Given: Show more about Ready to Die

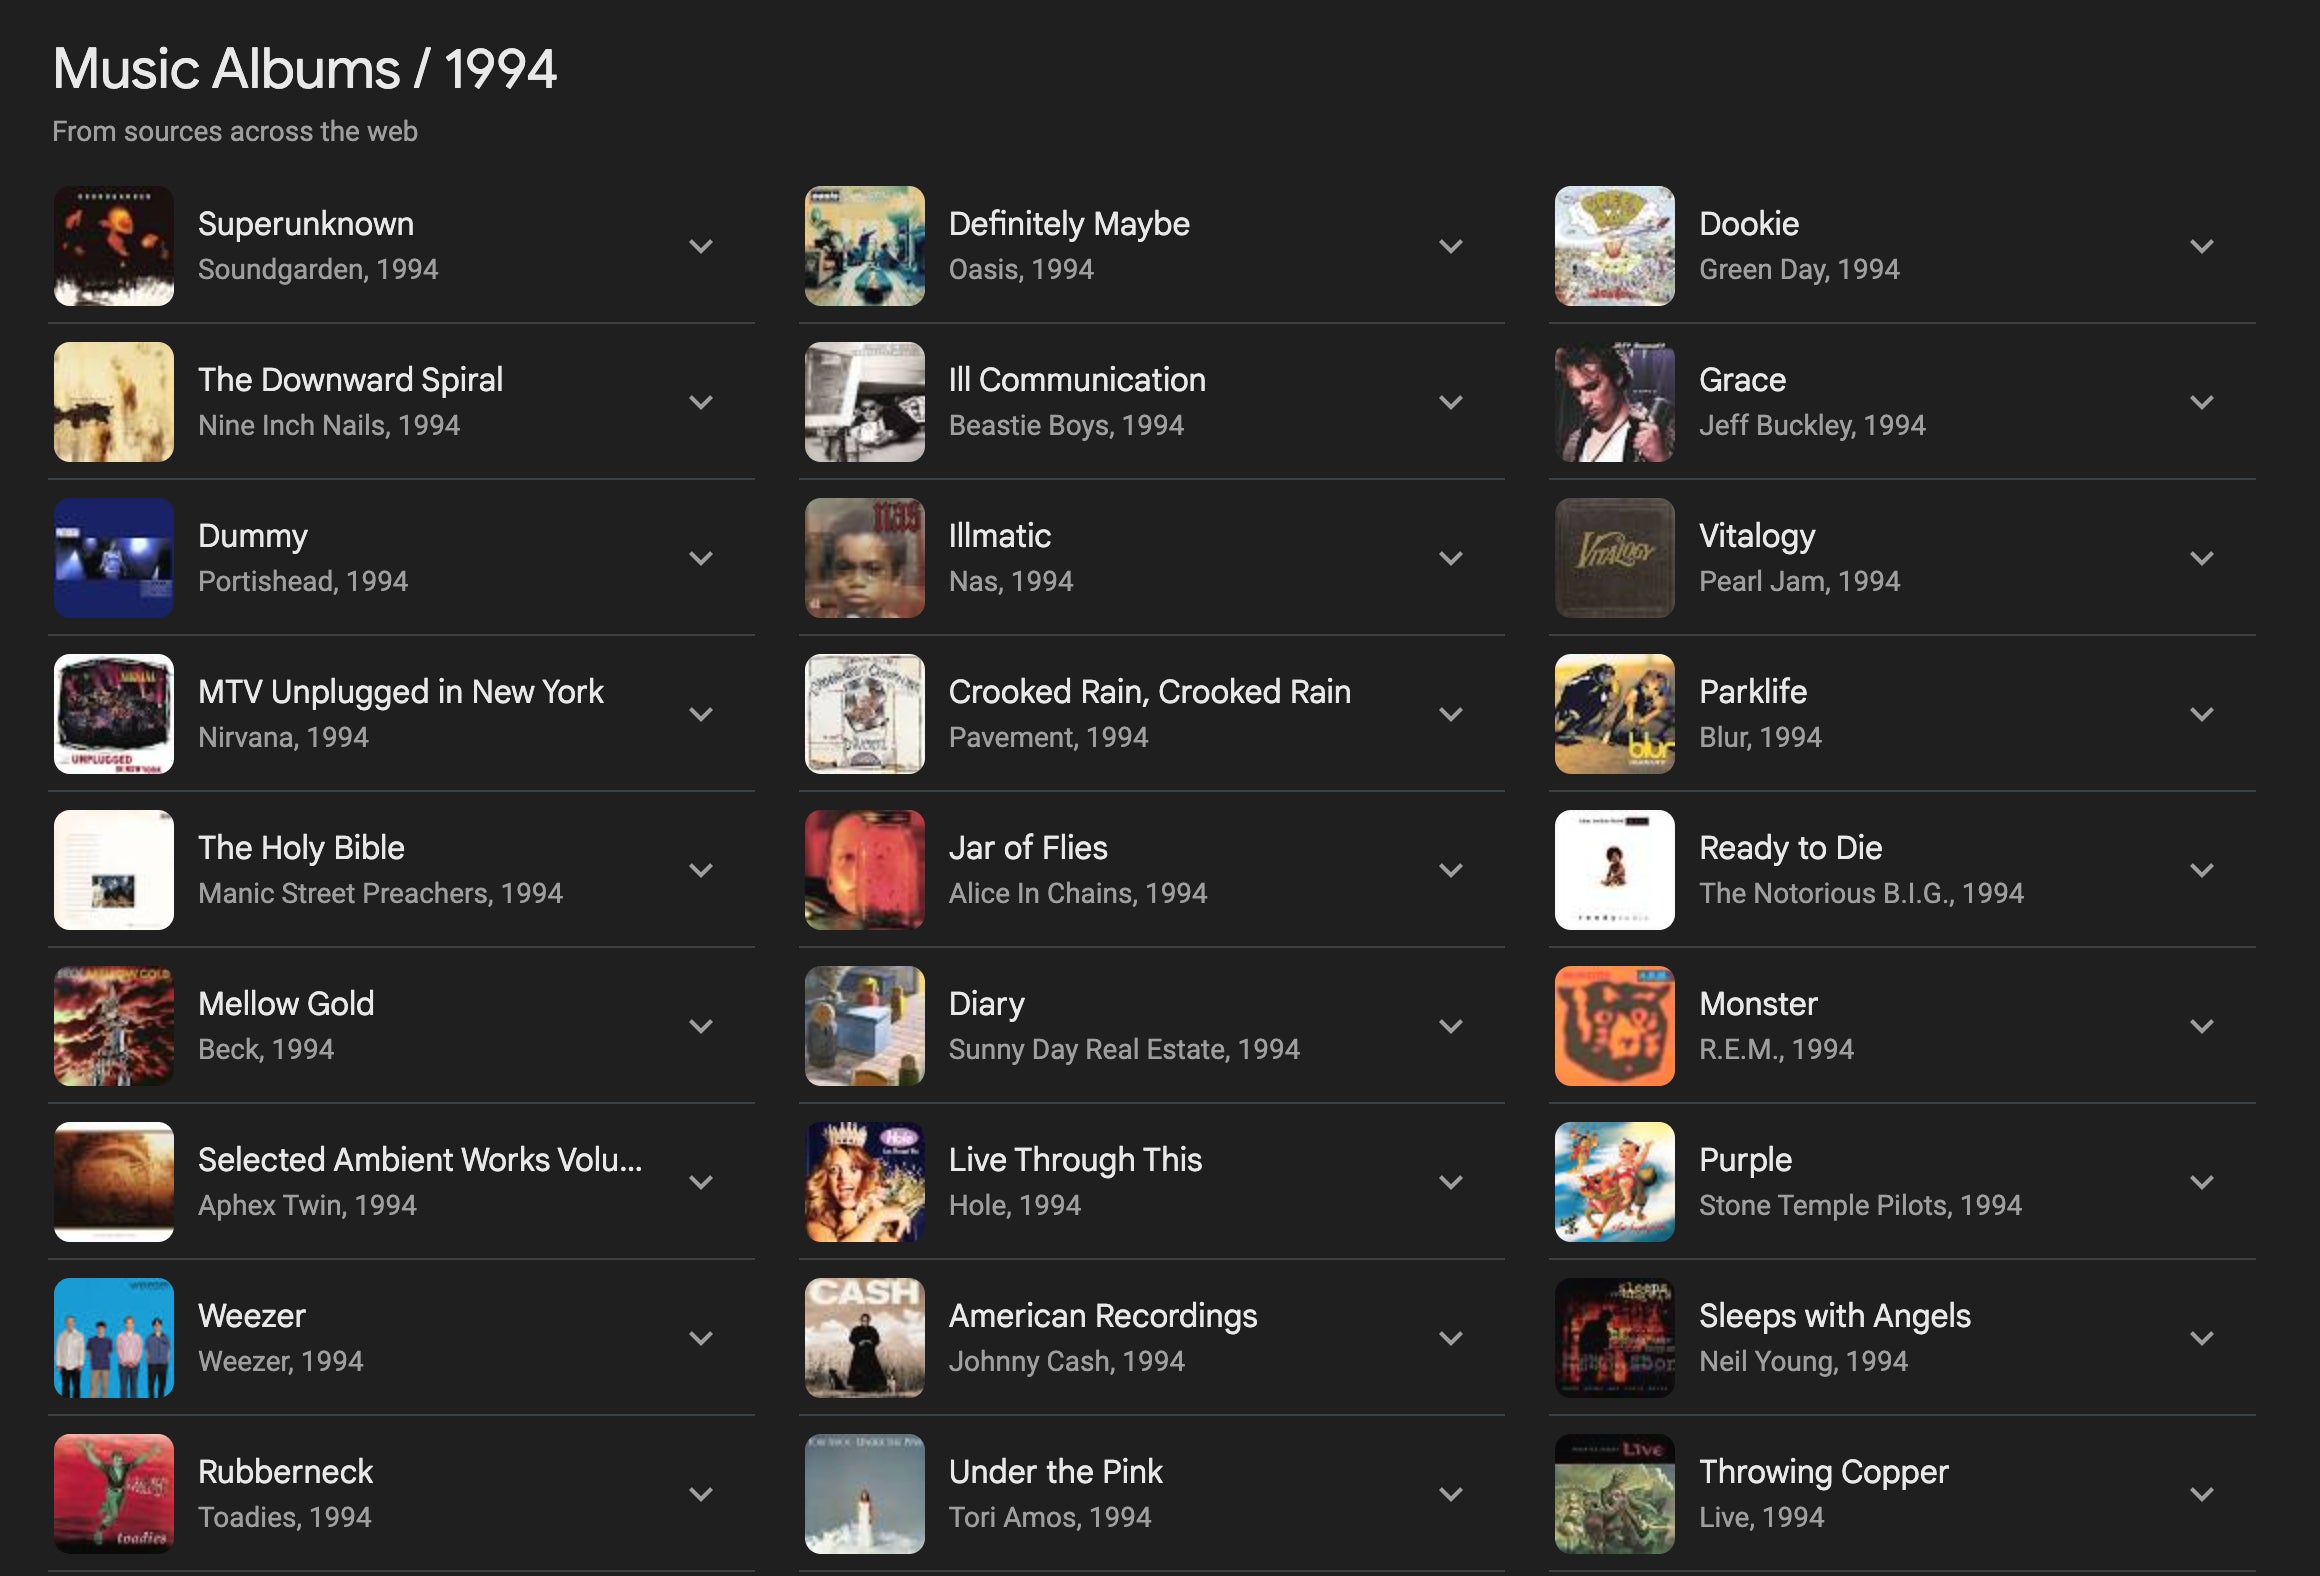Looking at the screenshot, I should point(2201,870).
